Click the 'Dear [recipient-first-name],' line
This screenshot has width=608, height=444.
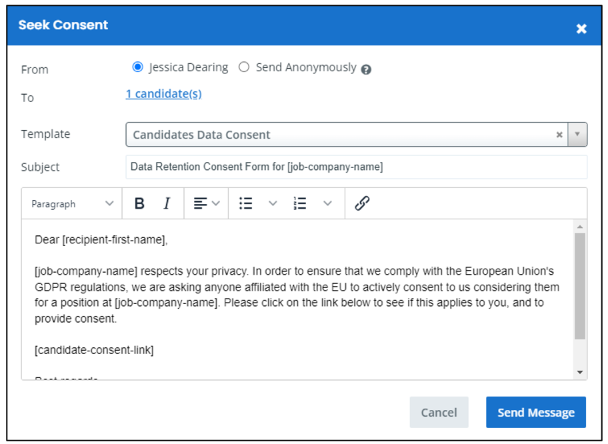click(101, 240)
